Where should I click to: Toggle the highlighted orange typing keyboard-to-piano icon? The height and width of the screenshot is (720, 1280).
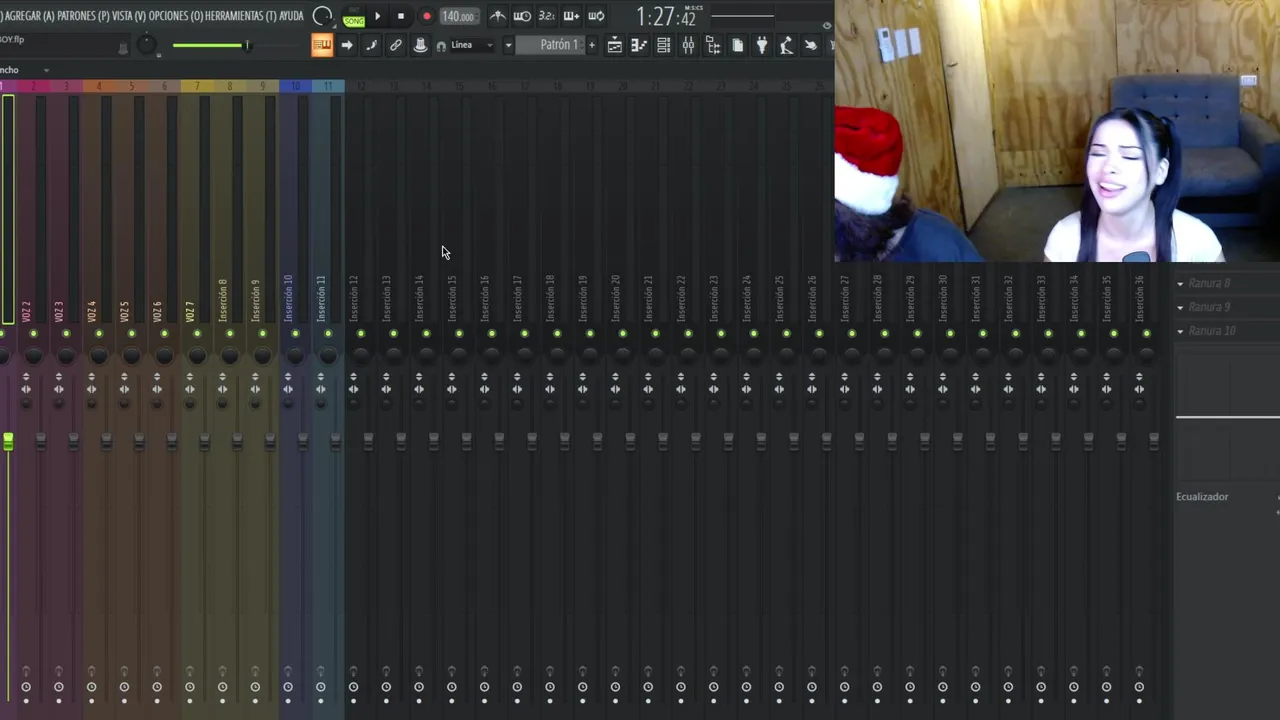click(x=322, y=45)
